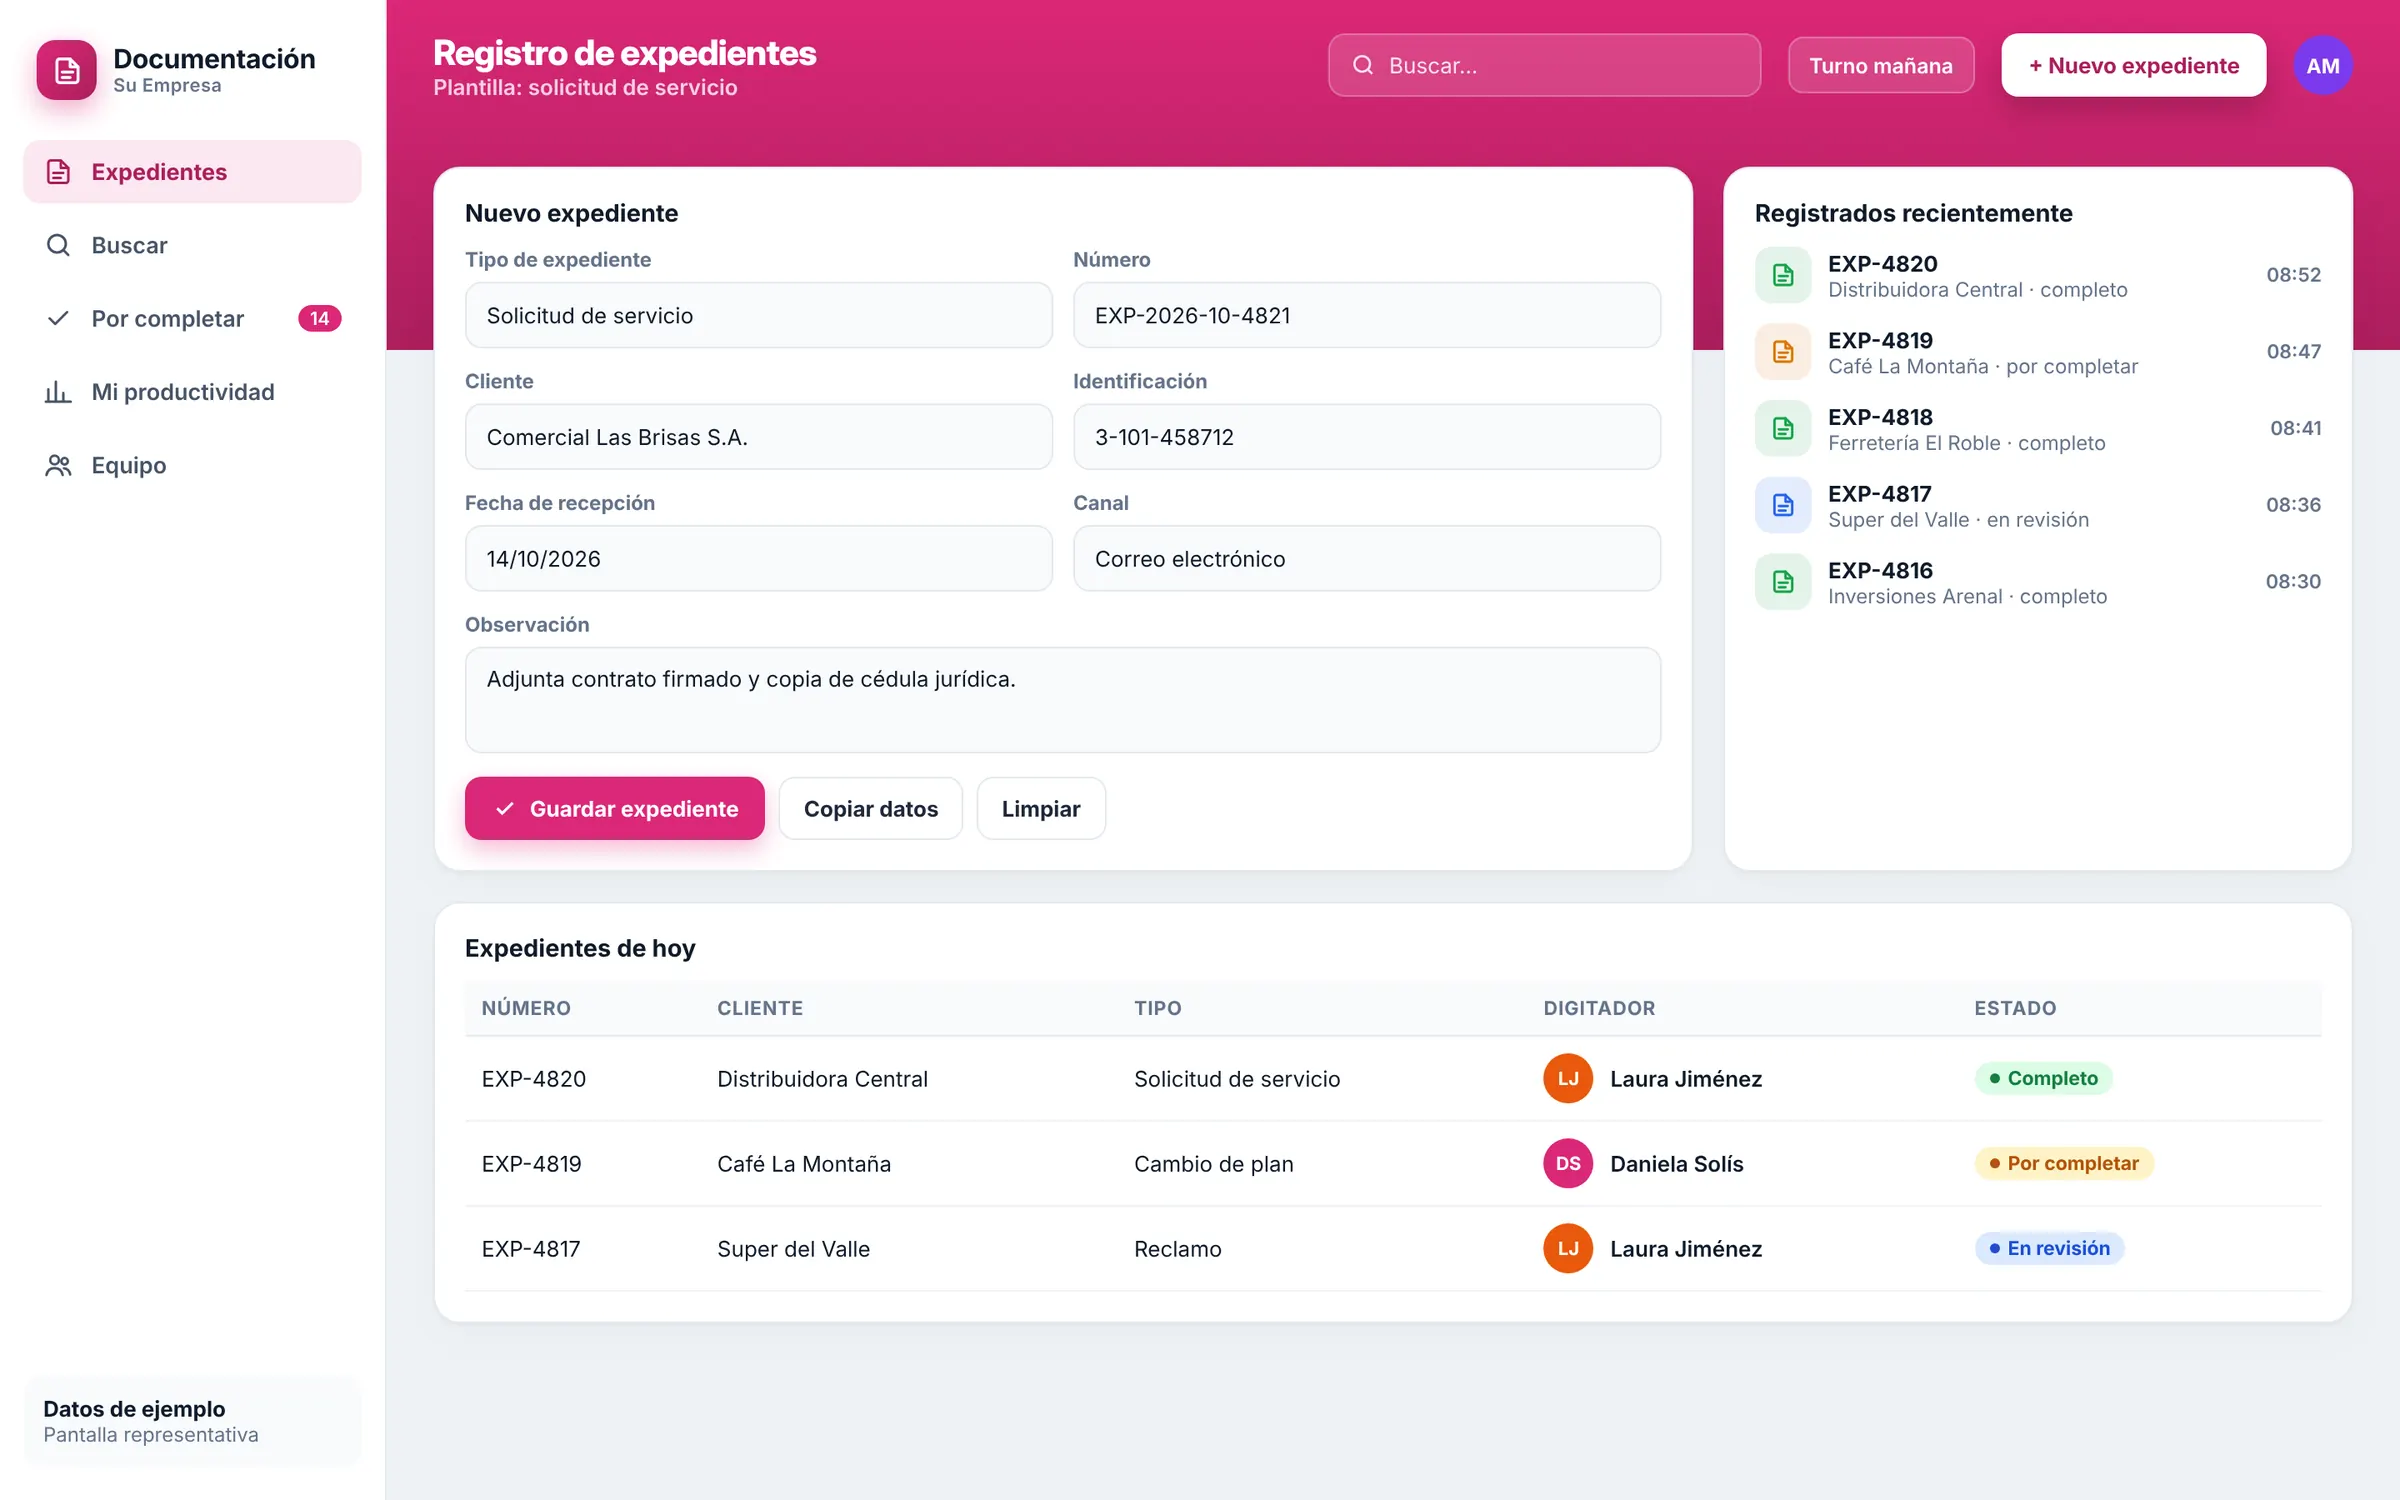Open Mi productividad in sidebar menu
The width and height of the screenshot is (2400, 1500).
tap(192, 392)
